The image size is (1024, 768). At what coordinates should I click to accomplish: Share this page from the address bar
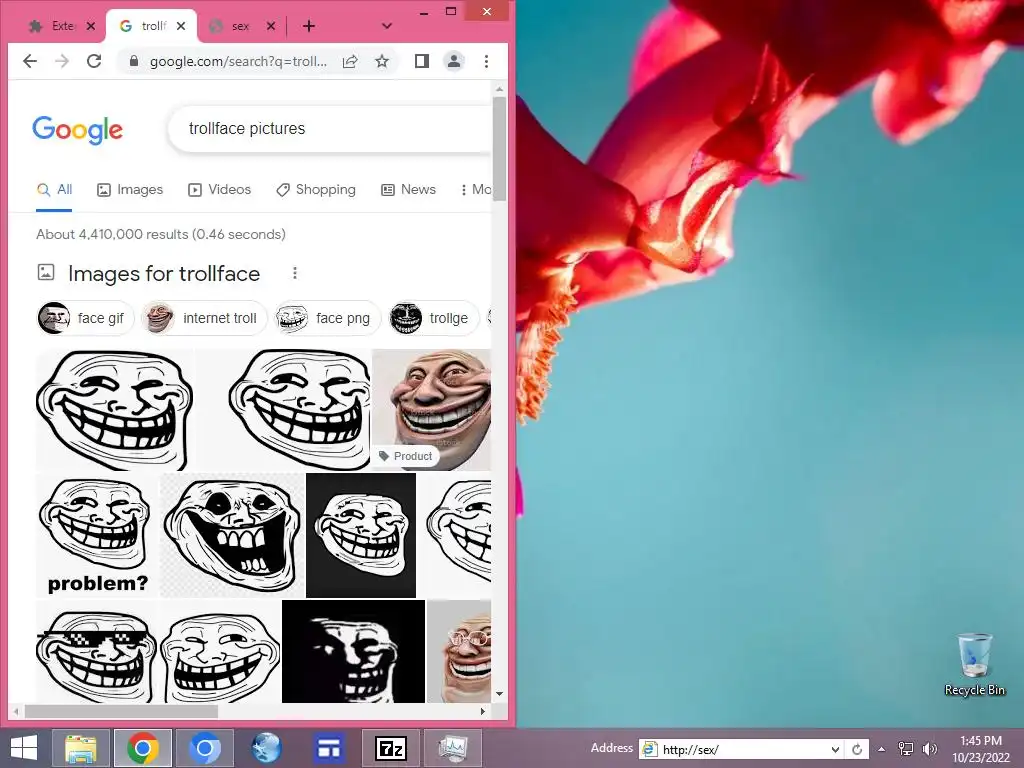tap(350, 61)
